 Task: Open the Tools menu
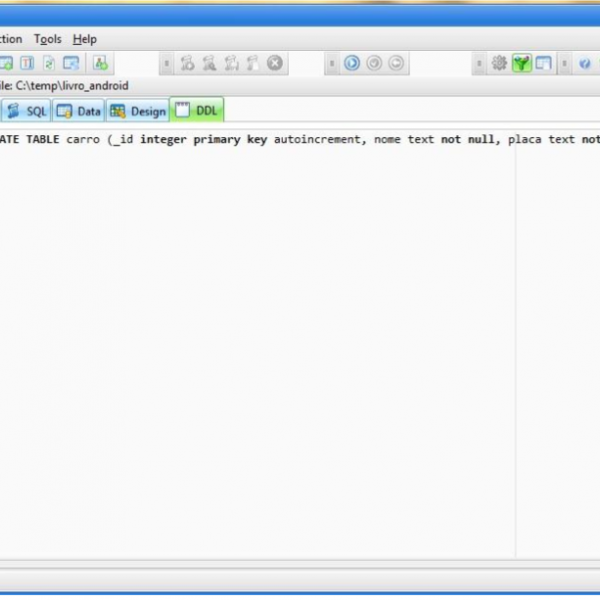pyautogui.click(x=47, y=39)
